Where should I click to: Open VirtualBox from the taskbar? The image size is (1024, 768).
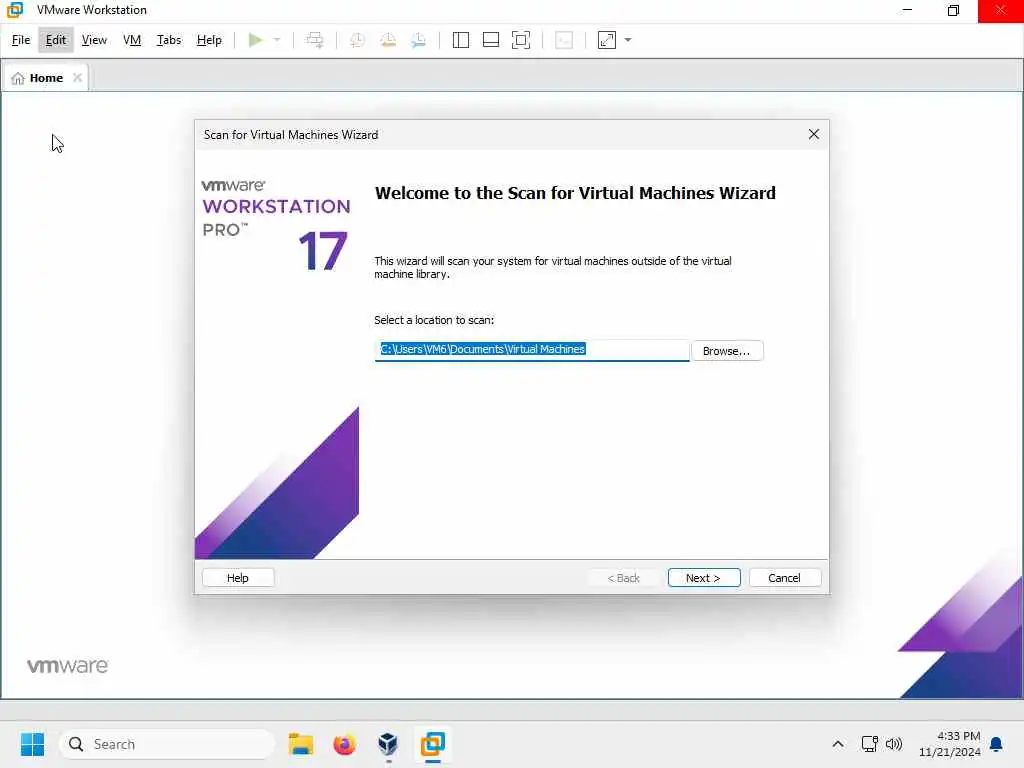388,744
